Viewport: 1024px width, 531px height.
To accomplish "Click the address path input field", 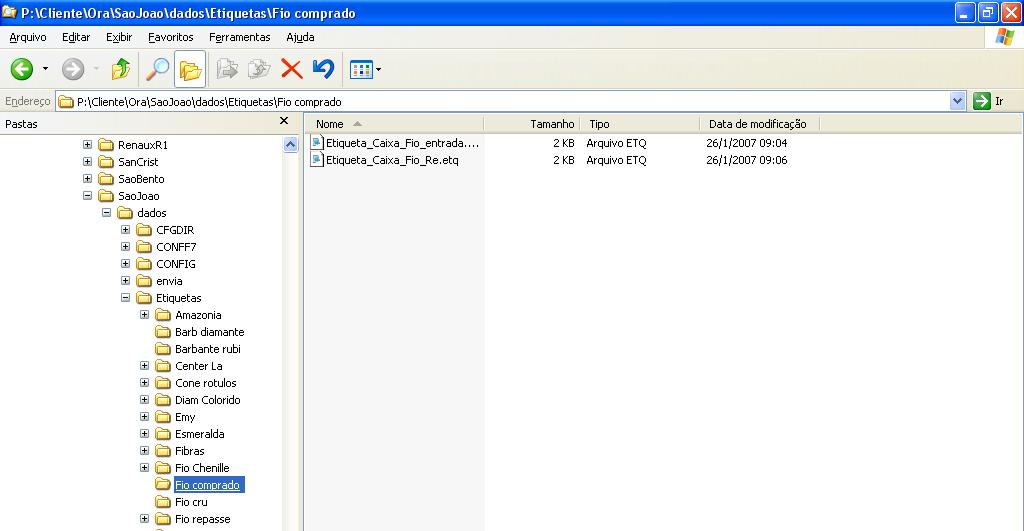I will (500, 101).
